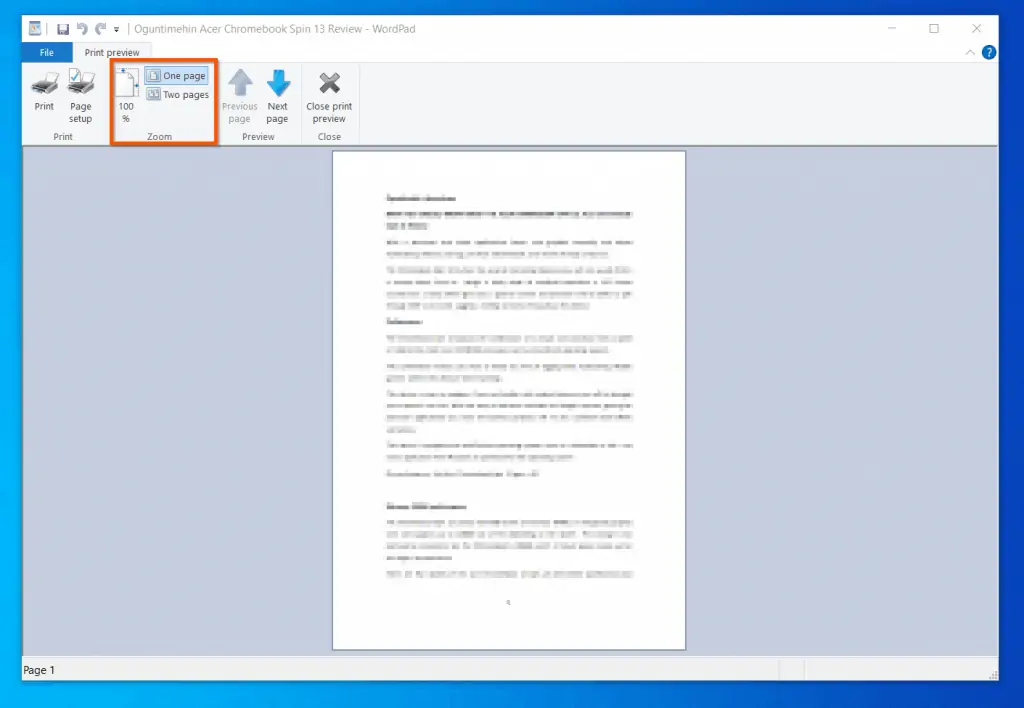The image size is (1024, 708).
Task: Select the Print preview tab
Action: [112, 52]
